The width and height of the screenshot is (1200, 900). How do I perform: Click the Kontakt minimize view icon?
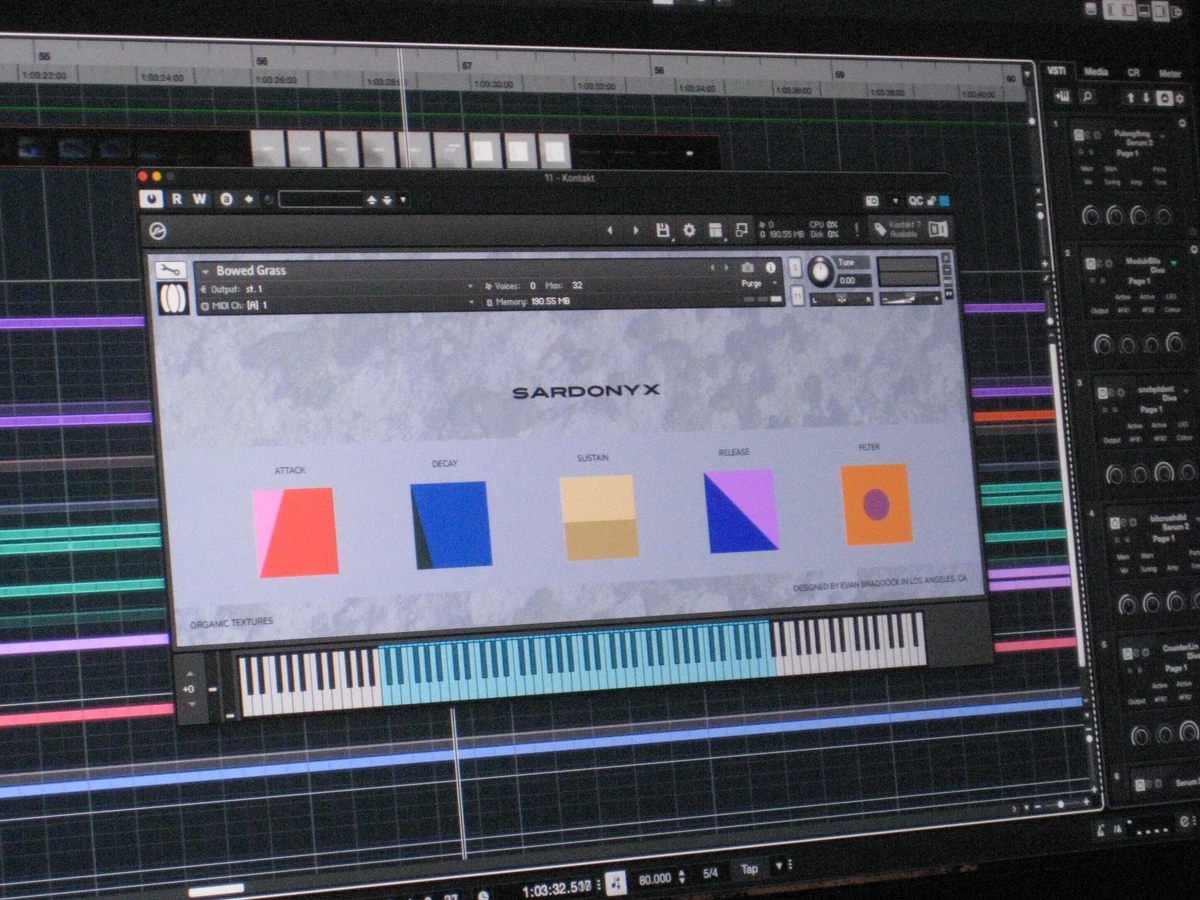click(x=741, y=230)
